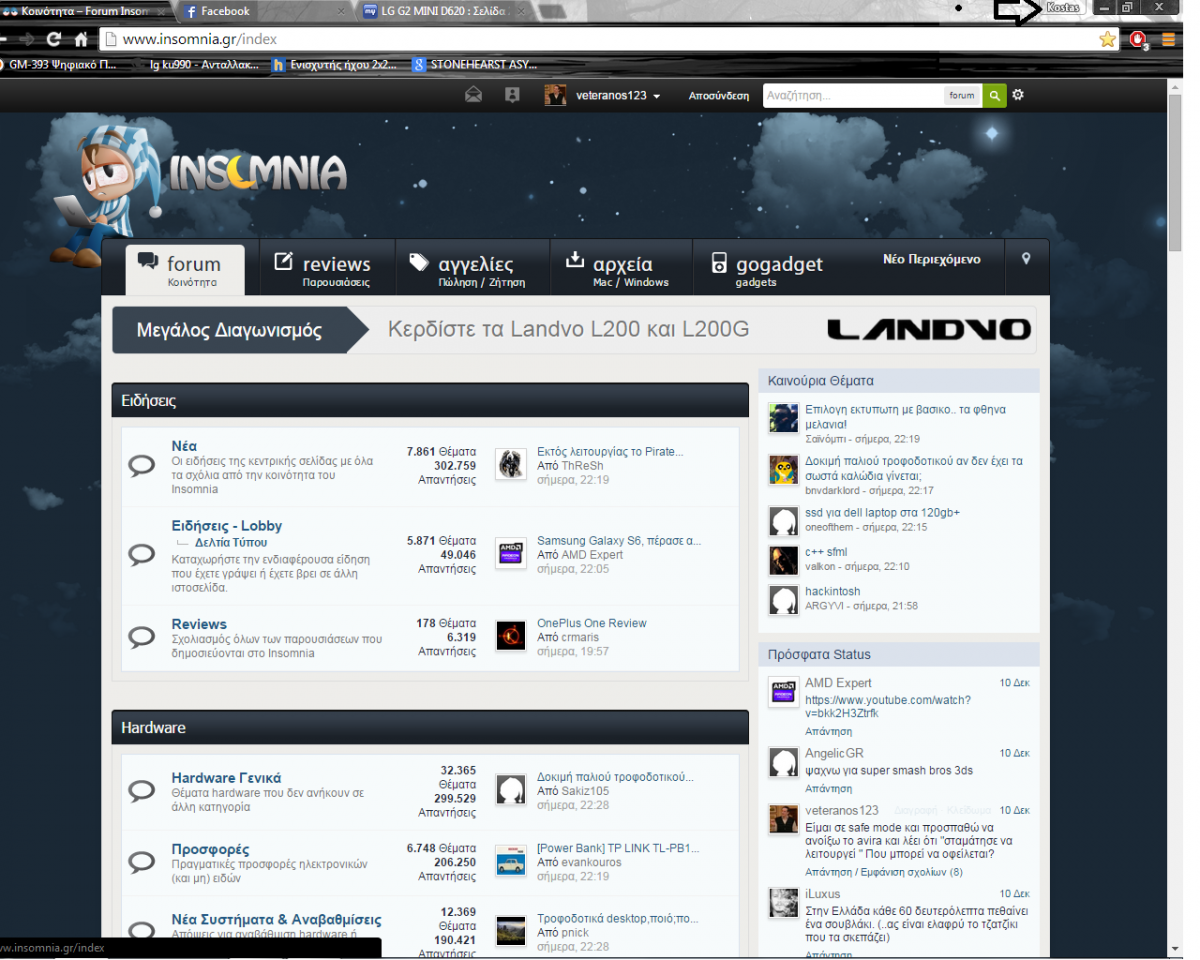Open the Προσφορές forum

pyautogui.click(x=210, y=849)
